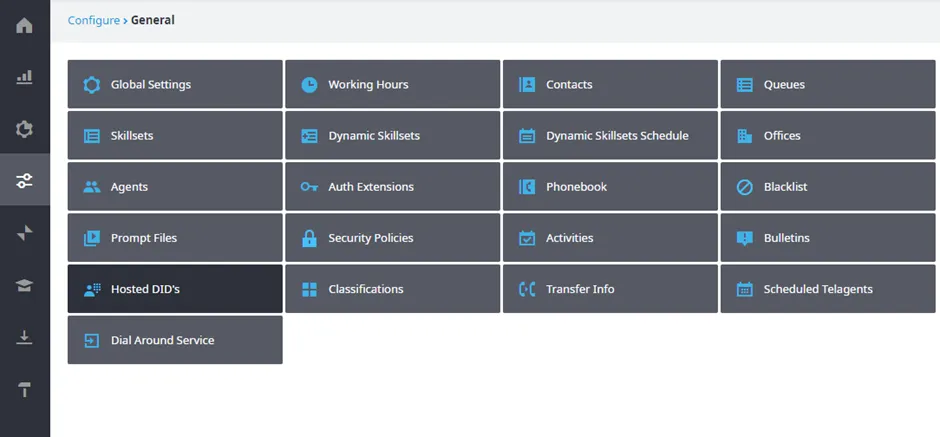Open the graduation cap icon in sidebar

(x=25, y=285)
